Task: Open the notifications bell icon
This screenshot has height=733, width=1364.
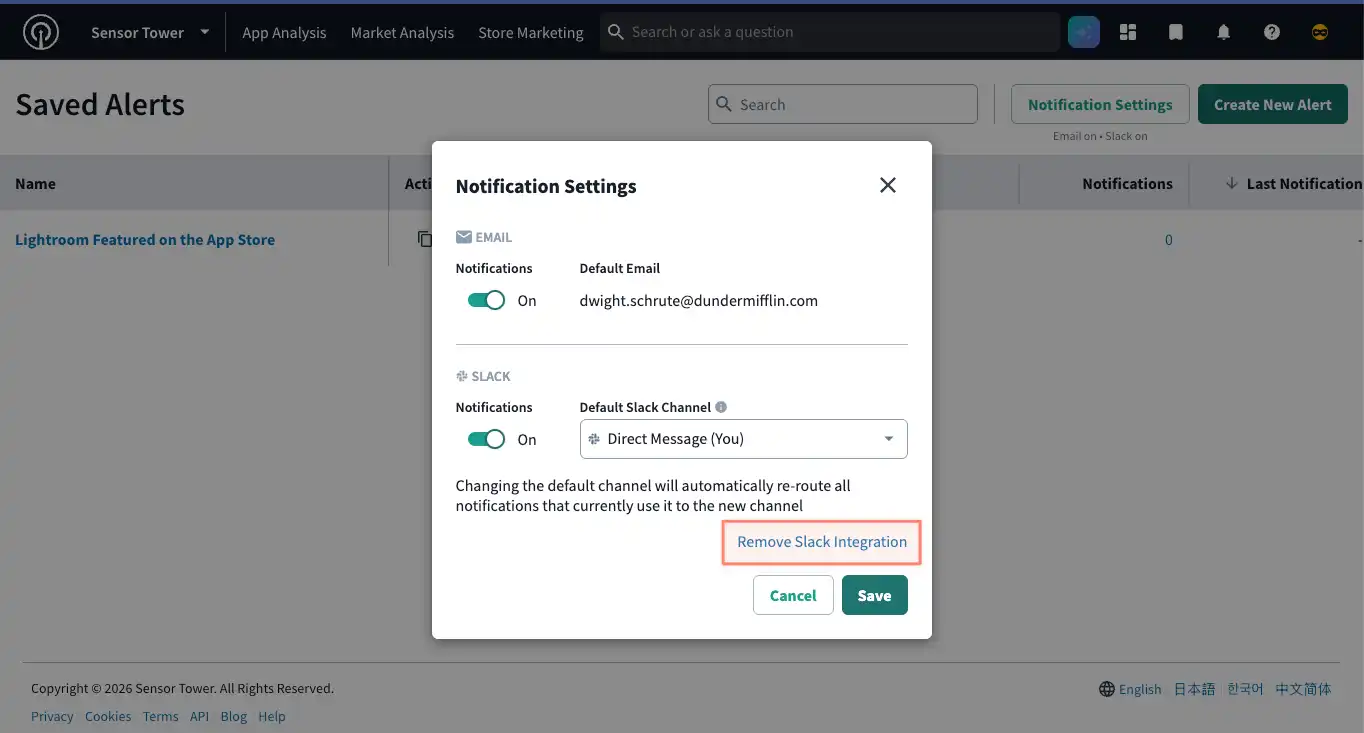Action: click(1224, 32)
